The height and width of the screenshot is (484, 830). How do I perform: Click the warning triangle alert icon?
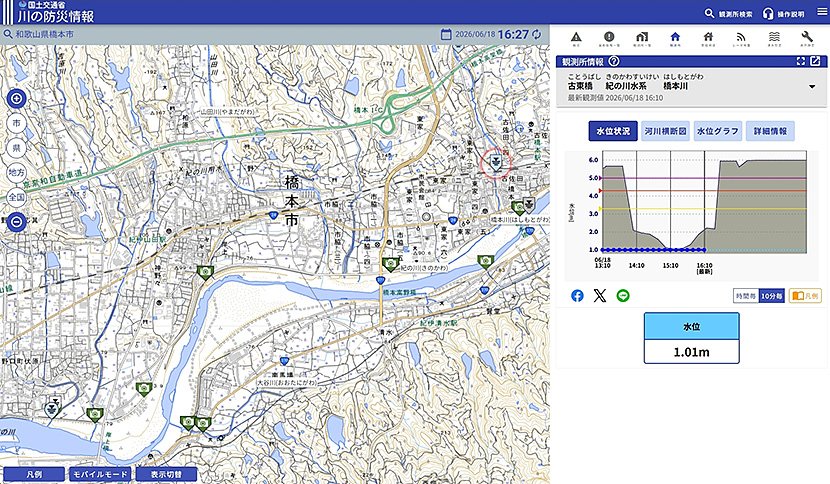[576, 37]
